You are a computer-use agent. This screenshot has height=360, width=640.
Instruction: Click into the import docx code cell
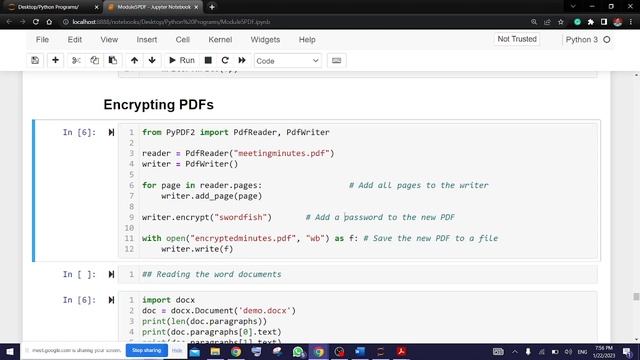point(358,316)
